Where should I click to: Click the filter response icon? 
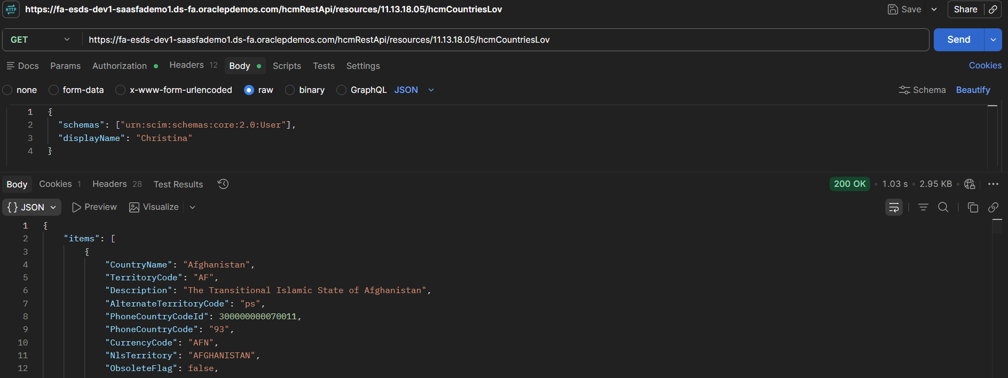[923, 207]
